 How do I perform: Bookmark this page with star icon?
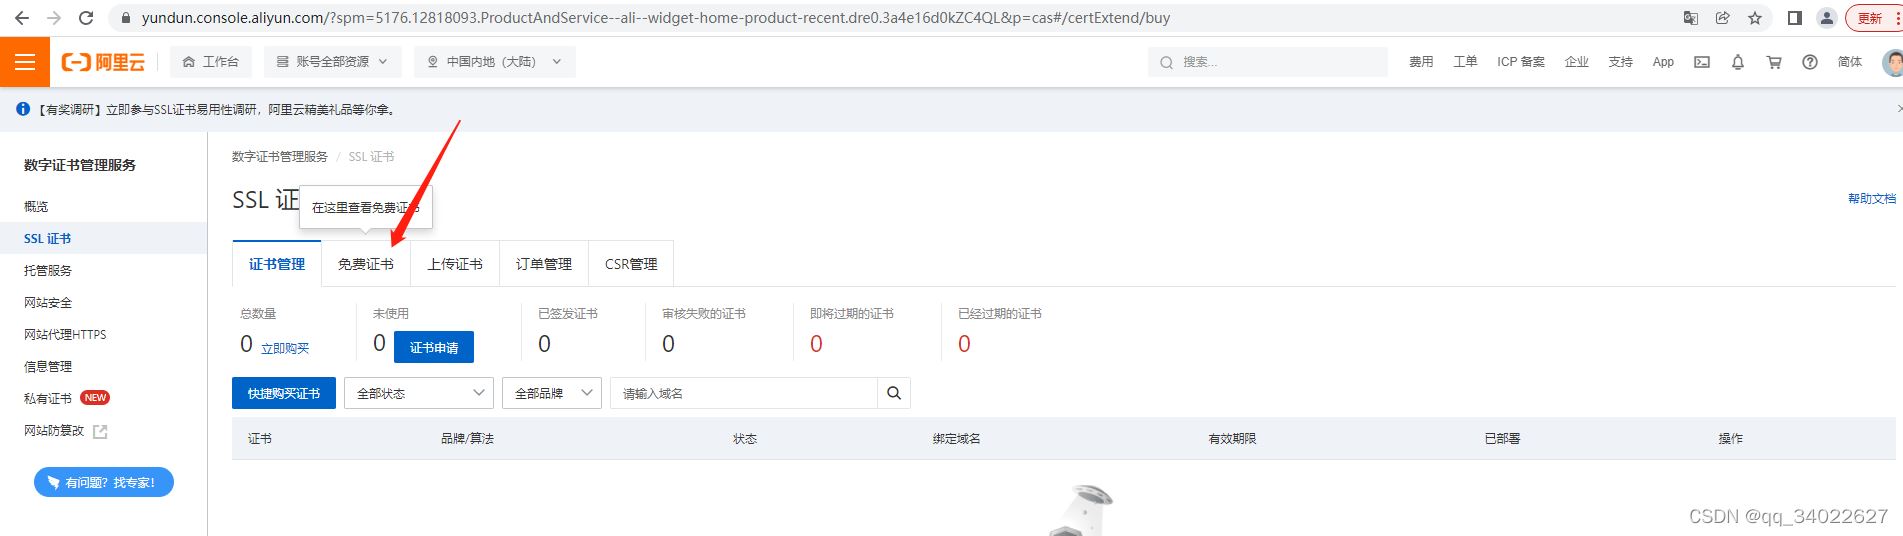point(1755,18)
